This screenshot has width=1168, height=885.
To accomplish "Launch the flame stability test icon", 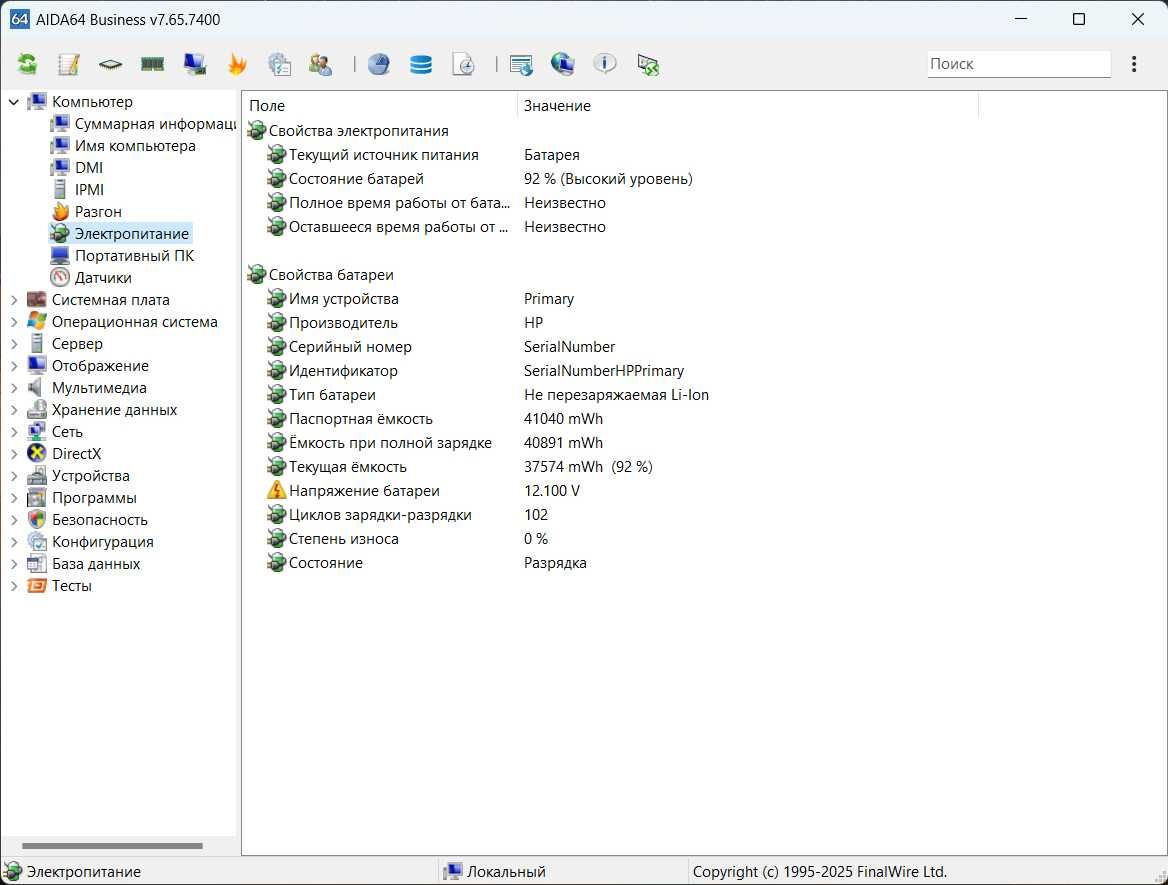I will 237,64.
